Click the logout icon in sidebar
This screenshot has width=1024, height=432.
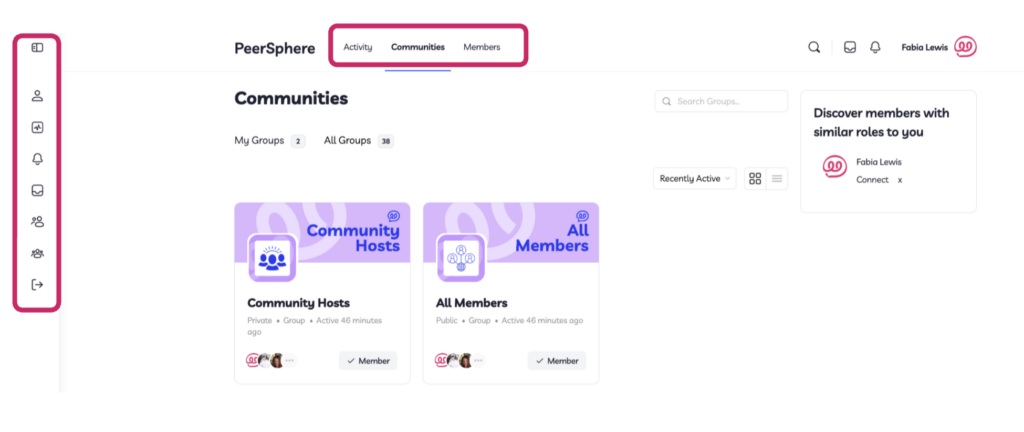point(37,285)
